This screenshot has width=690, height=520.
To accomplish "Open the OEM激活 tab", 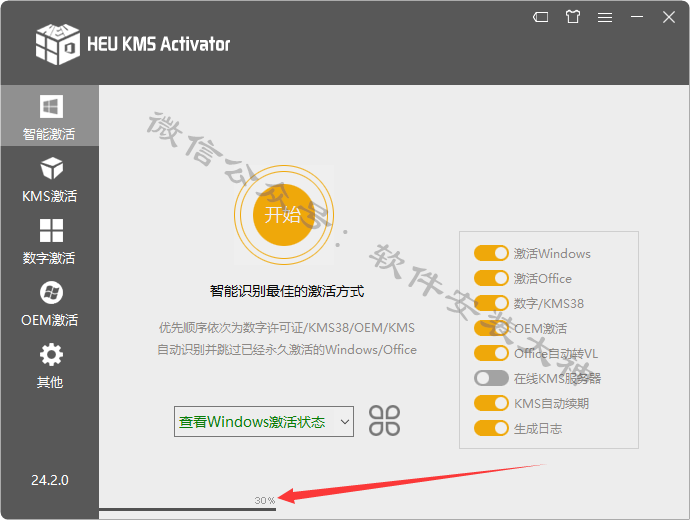I will pyautogui.click(x=50, y=303).
